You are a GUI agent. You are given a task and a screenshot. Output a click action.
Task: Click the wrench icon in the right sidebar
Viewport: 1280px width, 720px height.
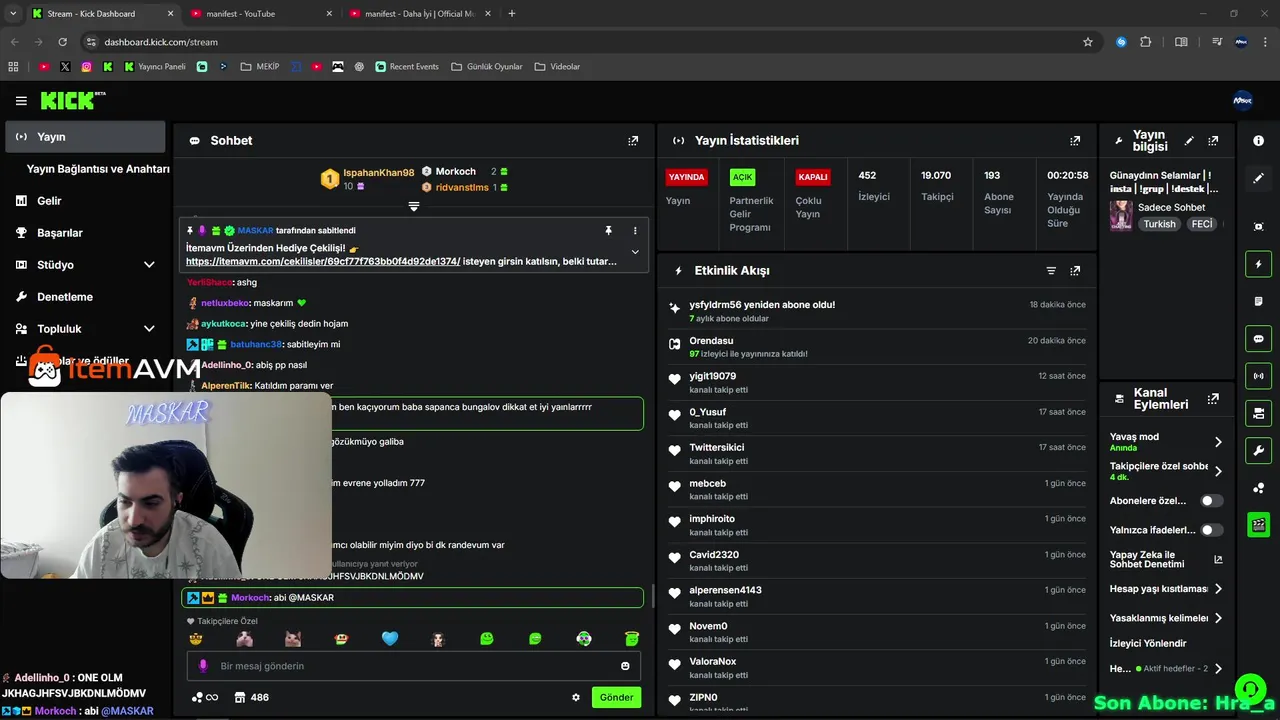point(1258,450)
